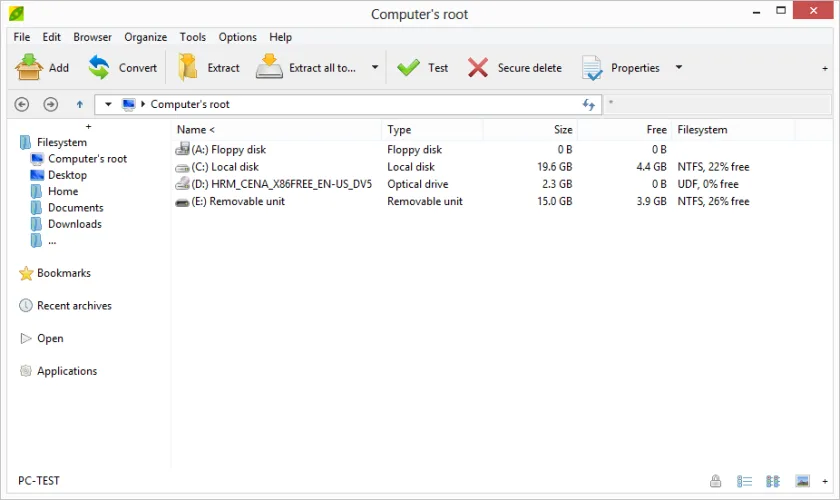
Task: Select the Extract toolbar icon
Action: tap(188, 68)
